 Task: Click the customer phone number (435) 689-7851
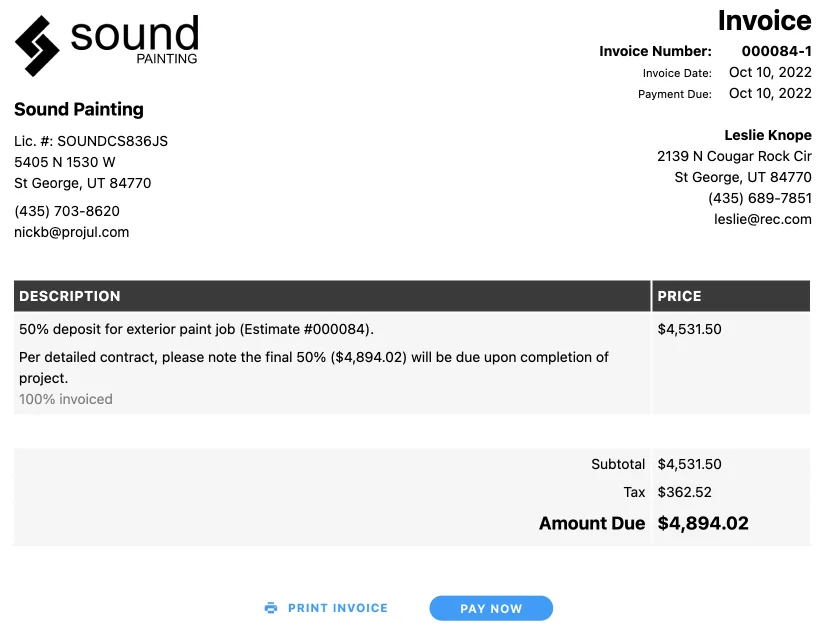(759, 198)
